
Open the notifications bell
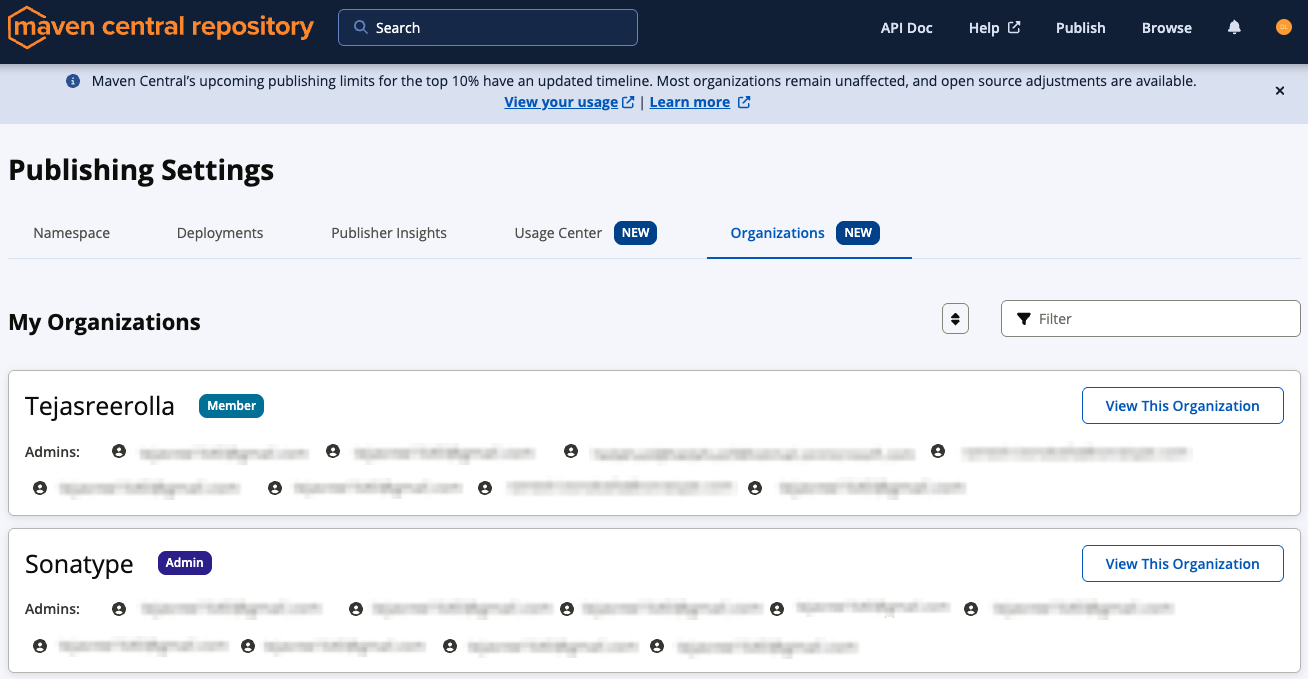pos(1234,27)
